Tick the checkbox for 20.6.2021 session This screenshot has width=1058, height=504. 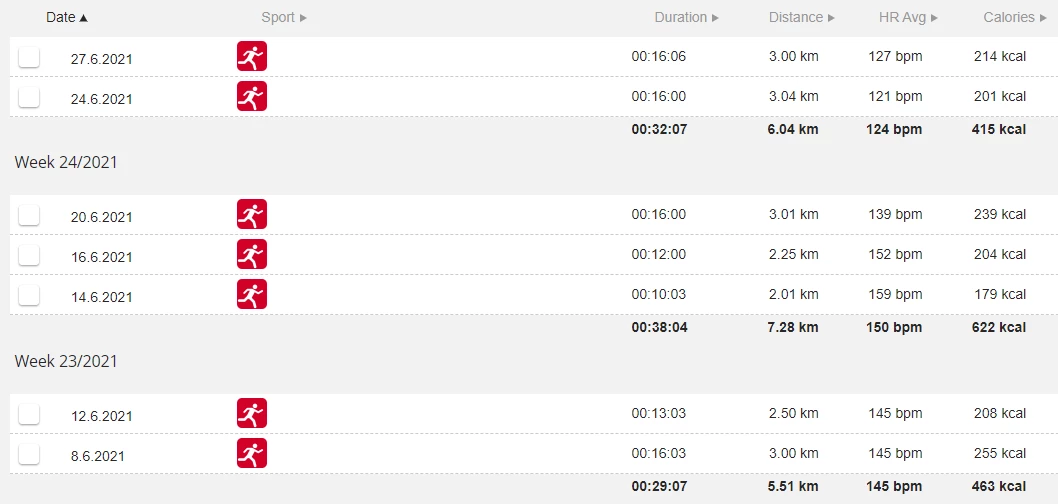[x=29, y=216]
